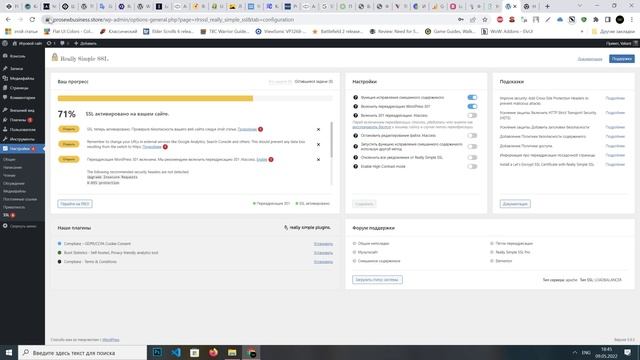Screen dimensions: 640x360
Task: Dismiss the third progress notice with X
Action: click(x=318, y=160)
